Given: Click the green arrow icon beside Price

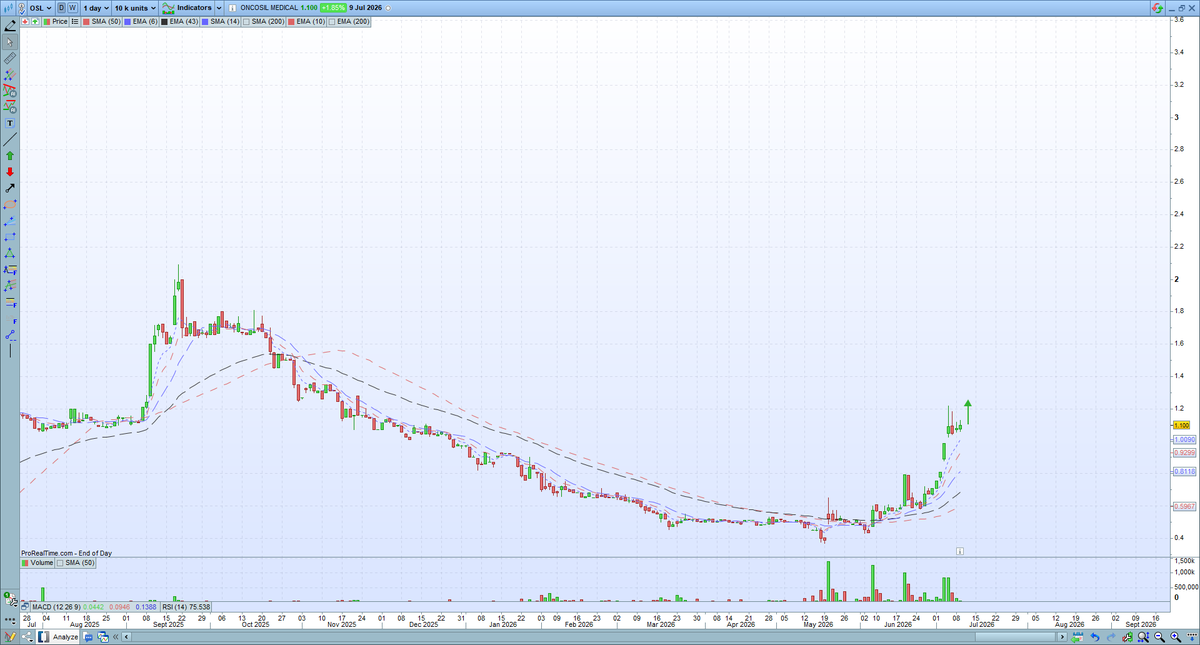Looking at the screenshot, I should (35, 21).
